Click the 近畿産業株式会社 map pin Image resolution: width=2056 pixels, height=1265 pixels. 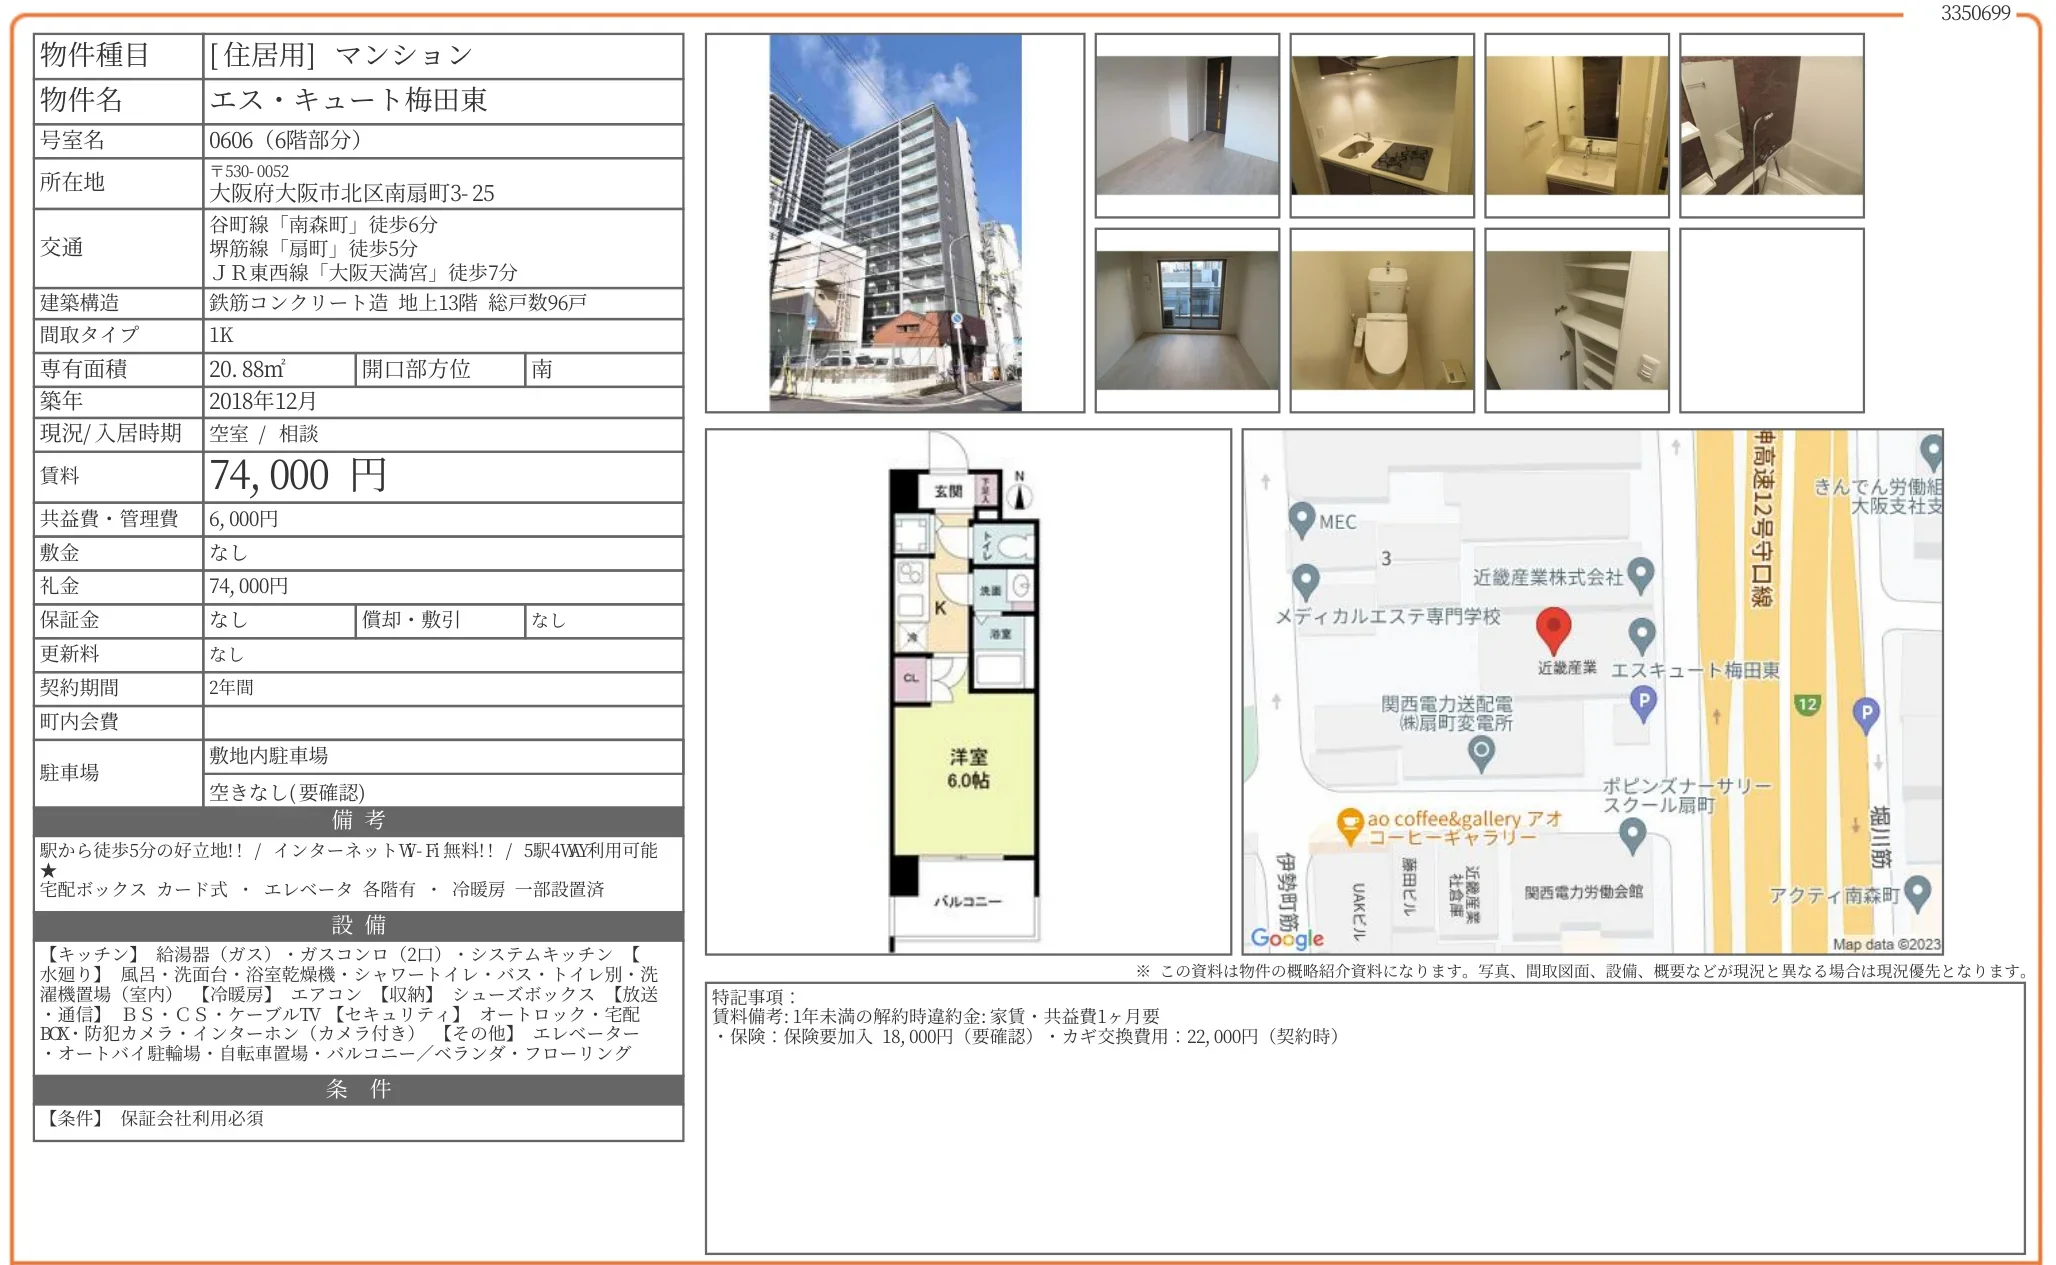tap(1641, 574)
